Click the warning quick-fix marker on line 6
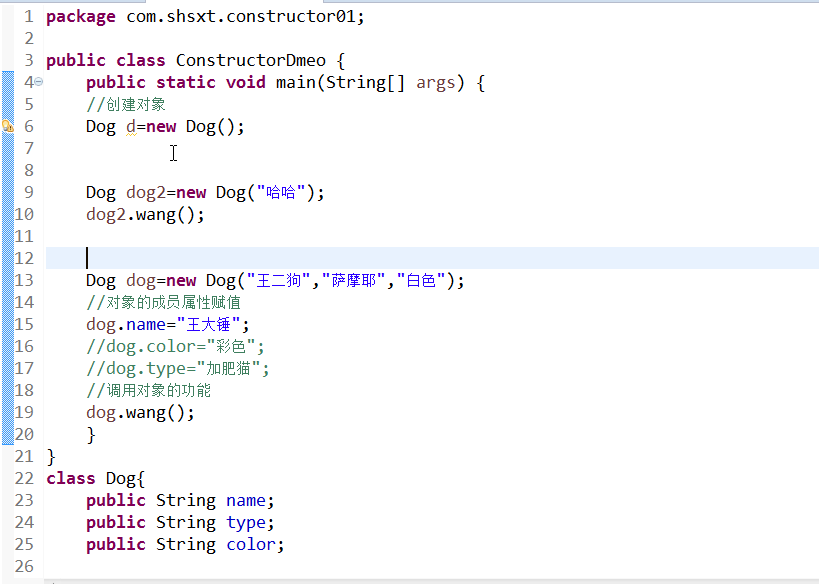819x584 pixels. [7, 126]
